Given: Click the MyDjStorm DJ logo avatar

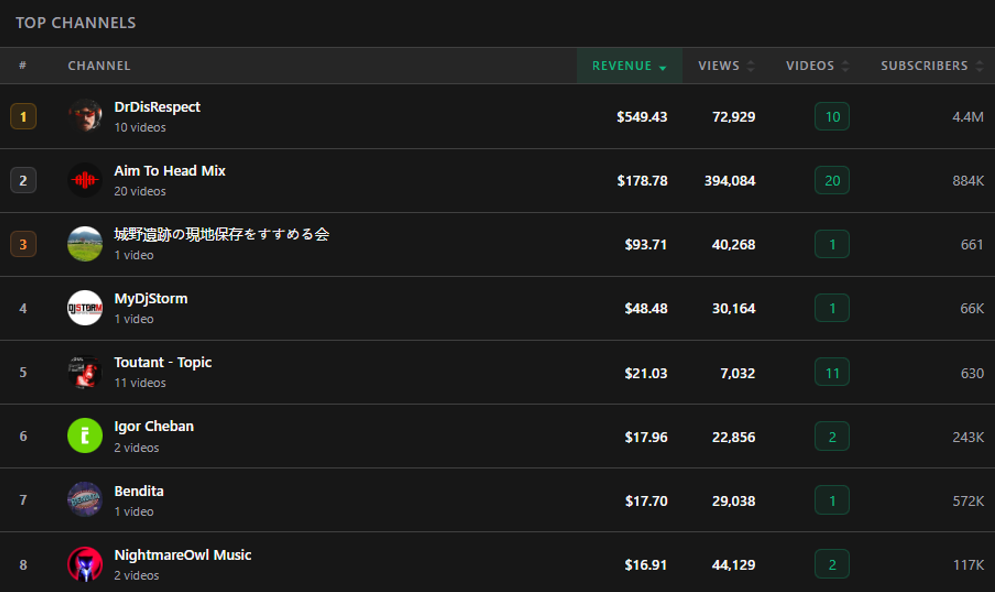Looking at the screenshot, I should [84, 308].
